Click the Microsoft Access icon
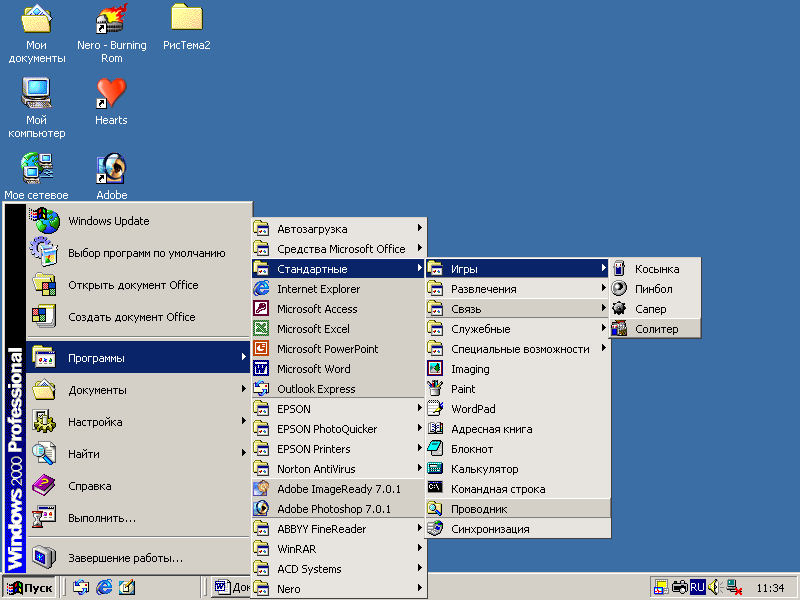Image resolution: width=800 pixels, height=600 pixels. pyautogui.click(x=261, y=309)
